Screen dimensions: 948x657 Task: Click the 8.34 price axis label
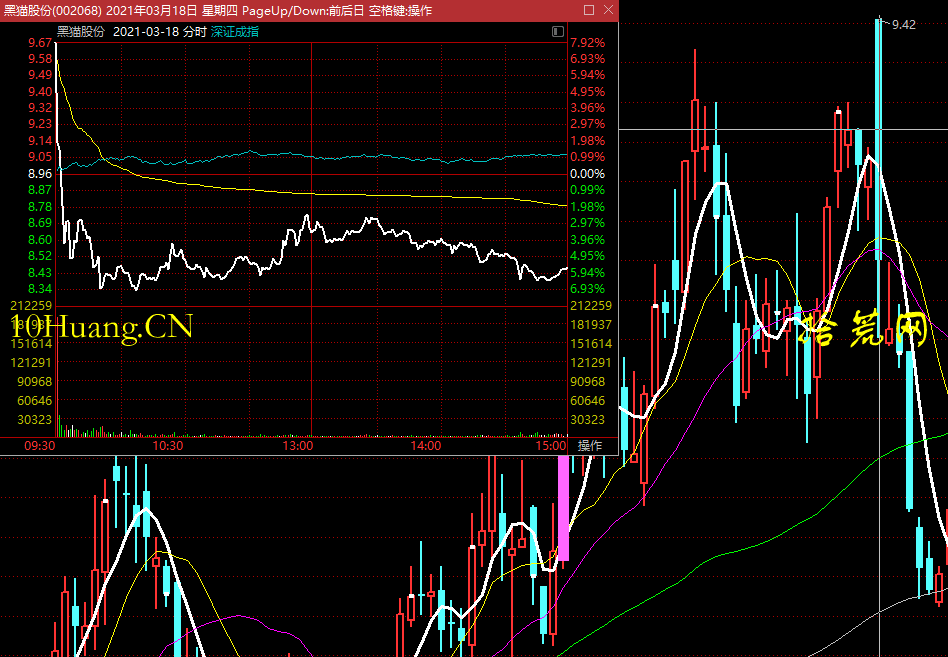click(x=40, y=289)
